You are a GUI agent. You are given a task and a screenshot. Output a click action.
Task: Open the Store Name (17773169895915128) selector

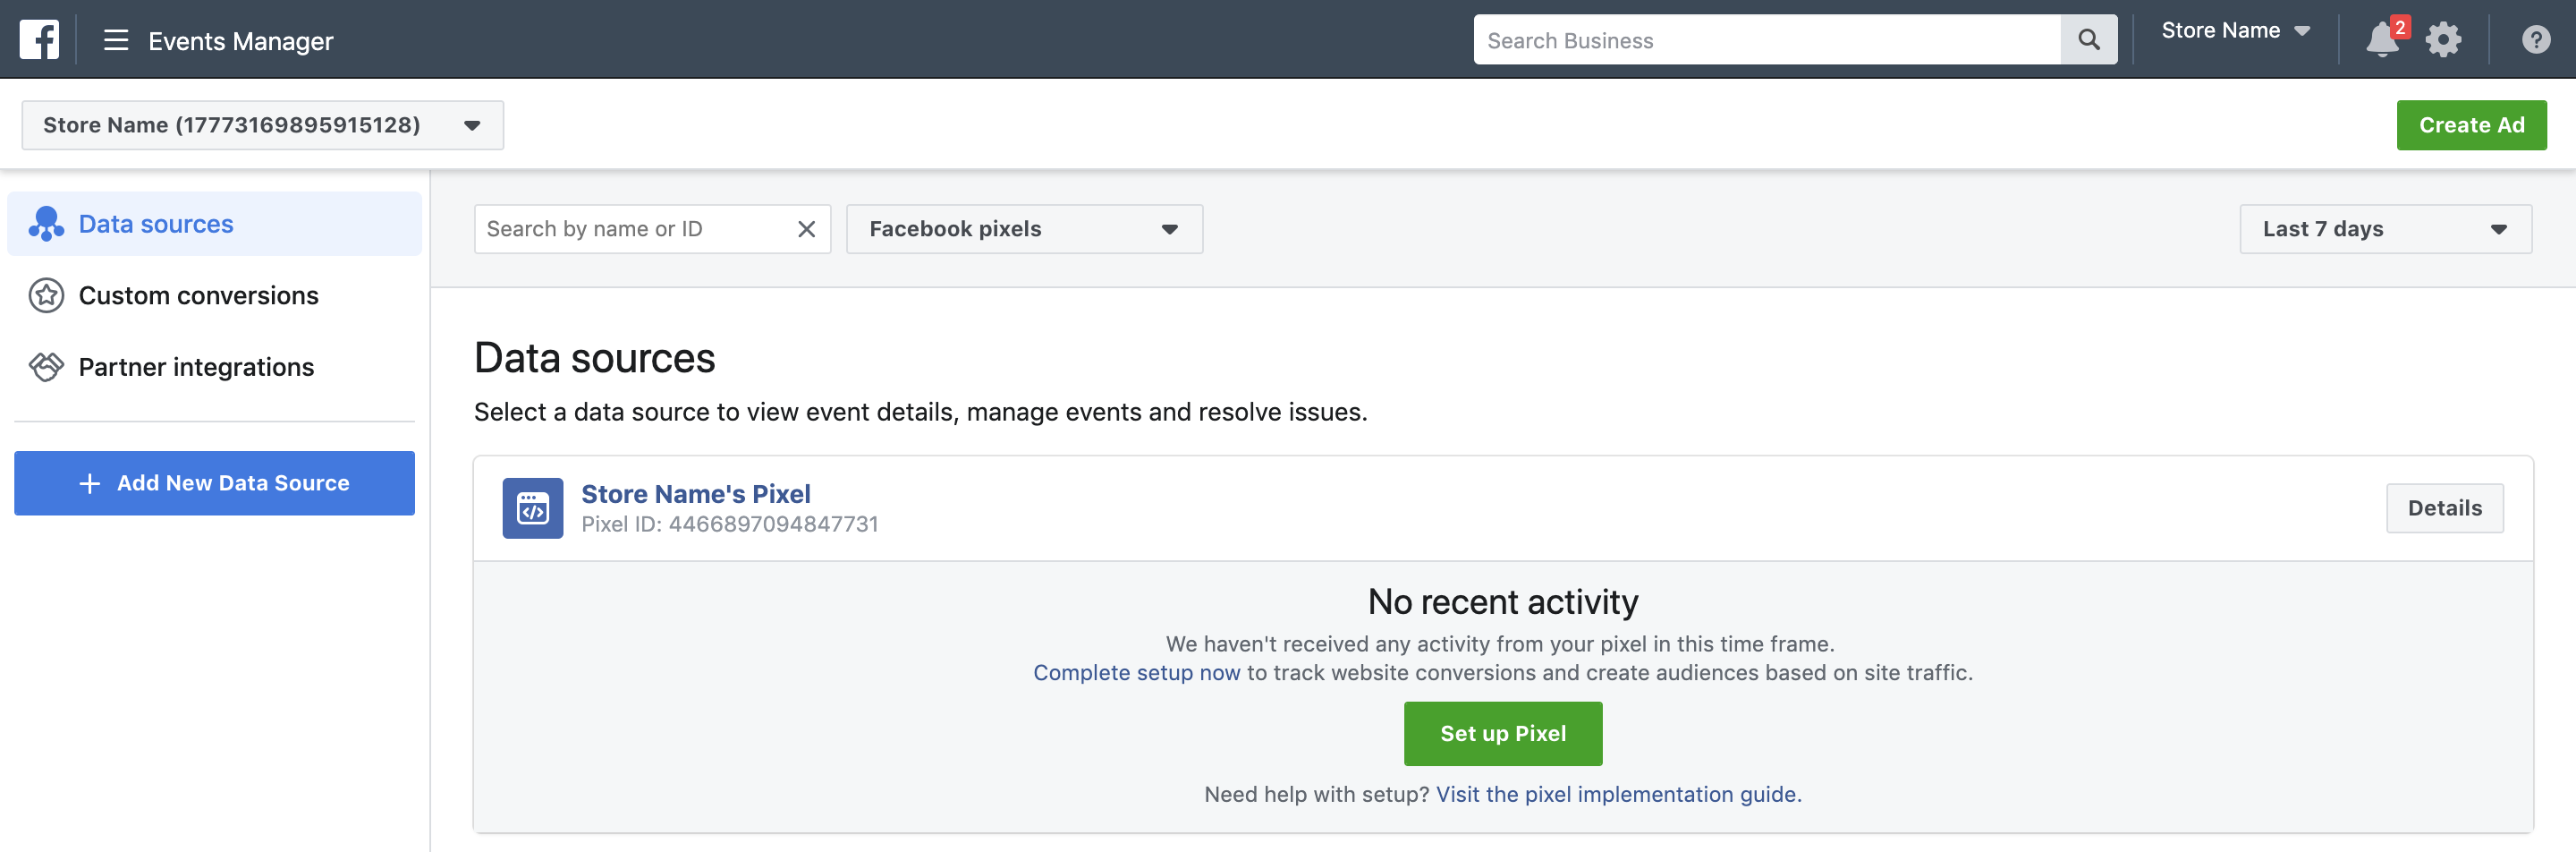263,125
